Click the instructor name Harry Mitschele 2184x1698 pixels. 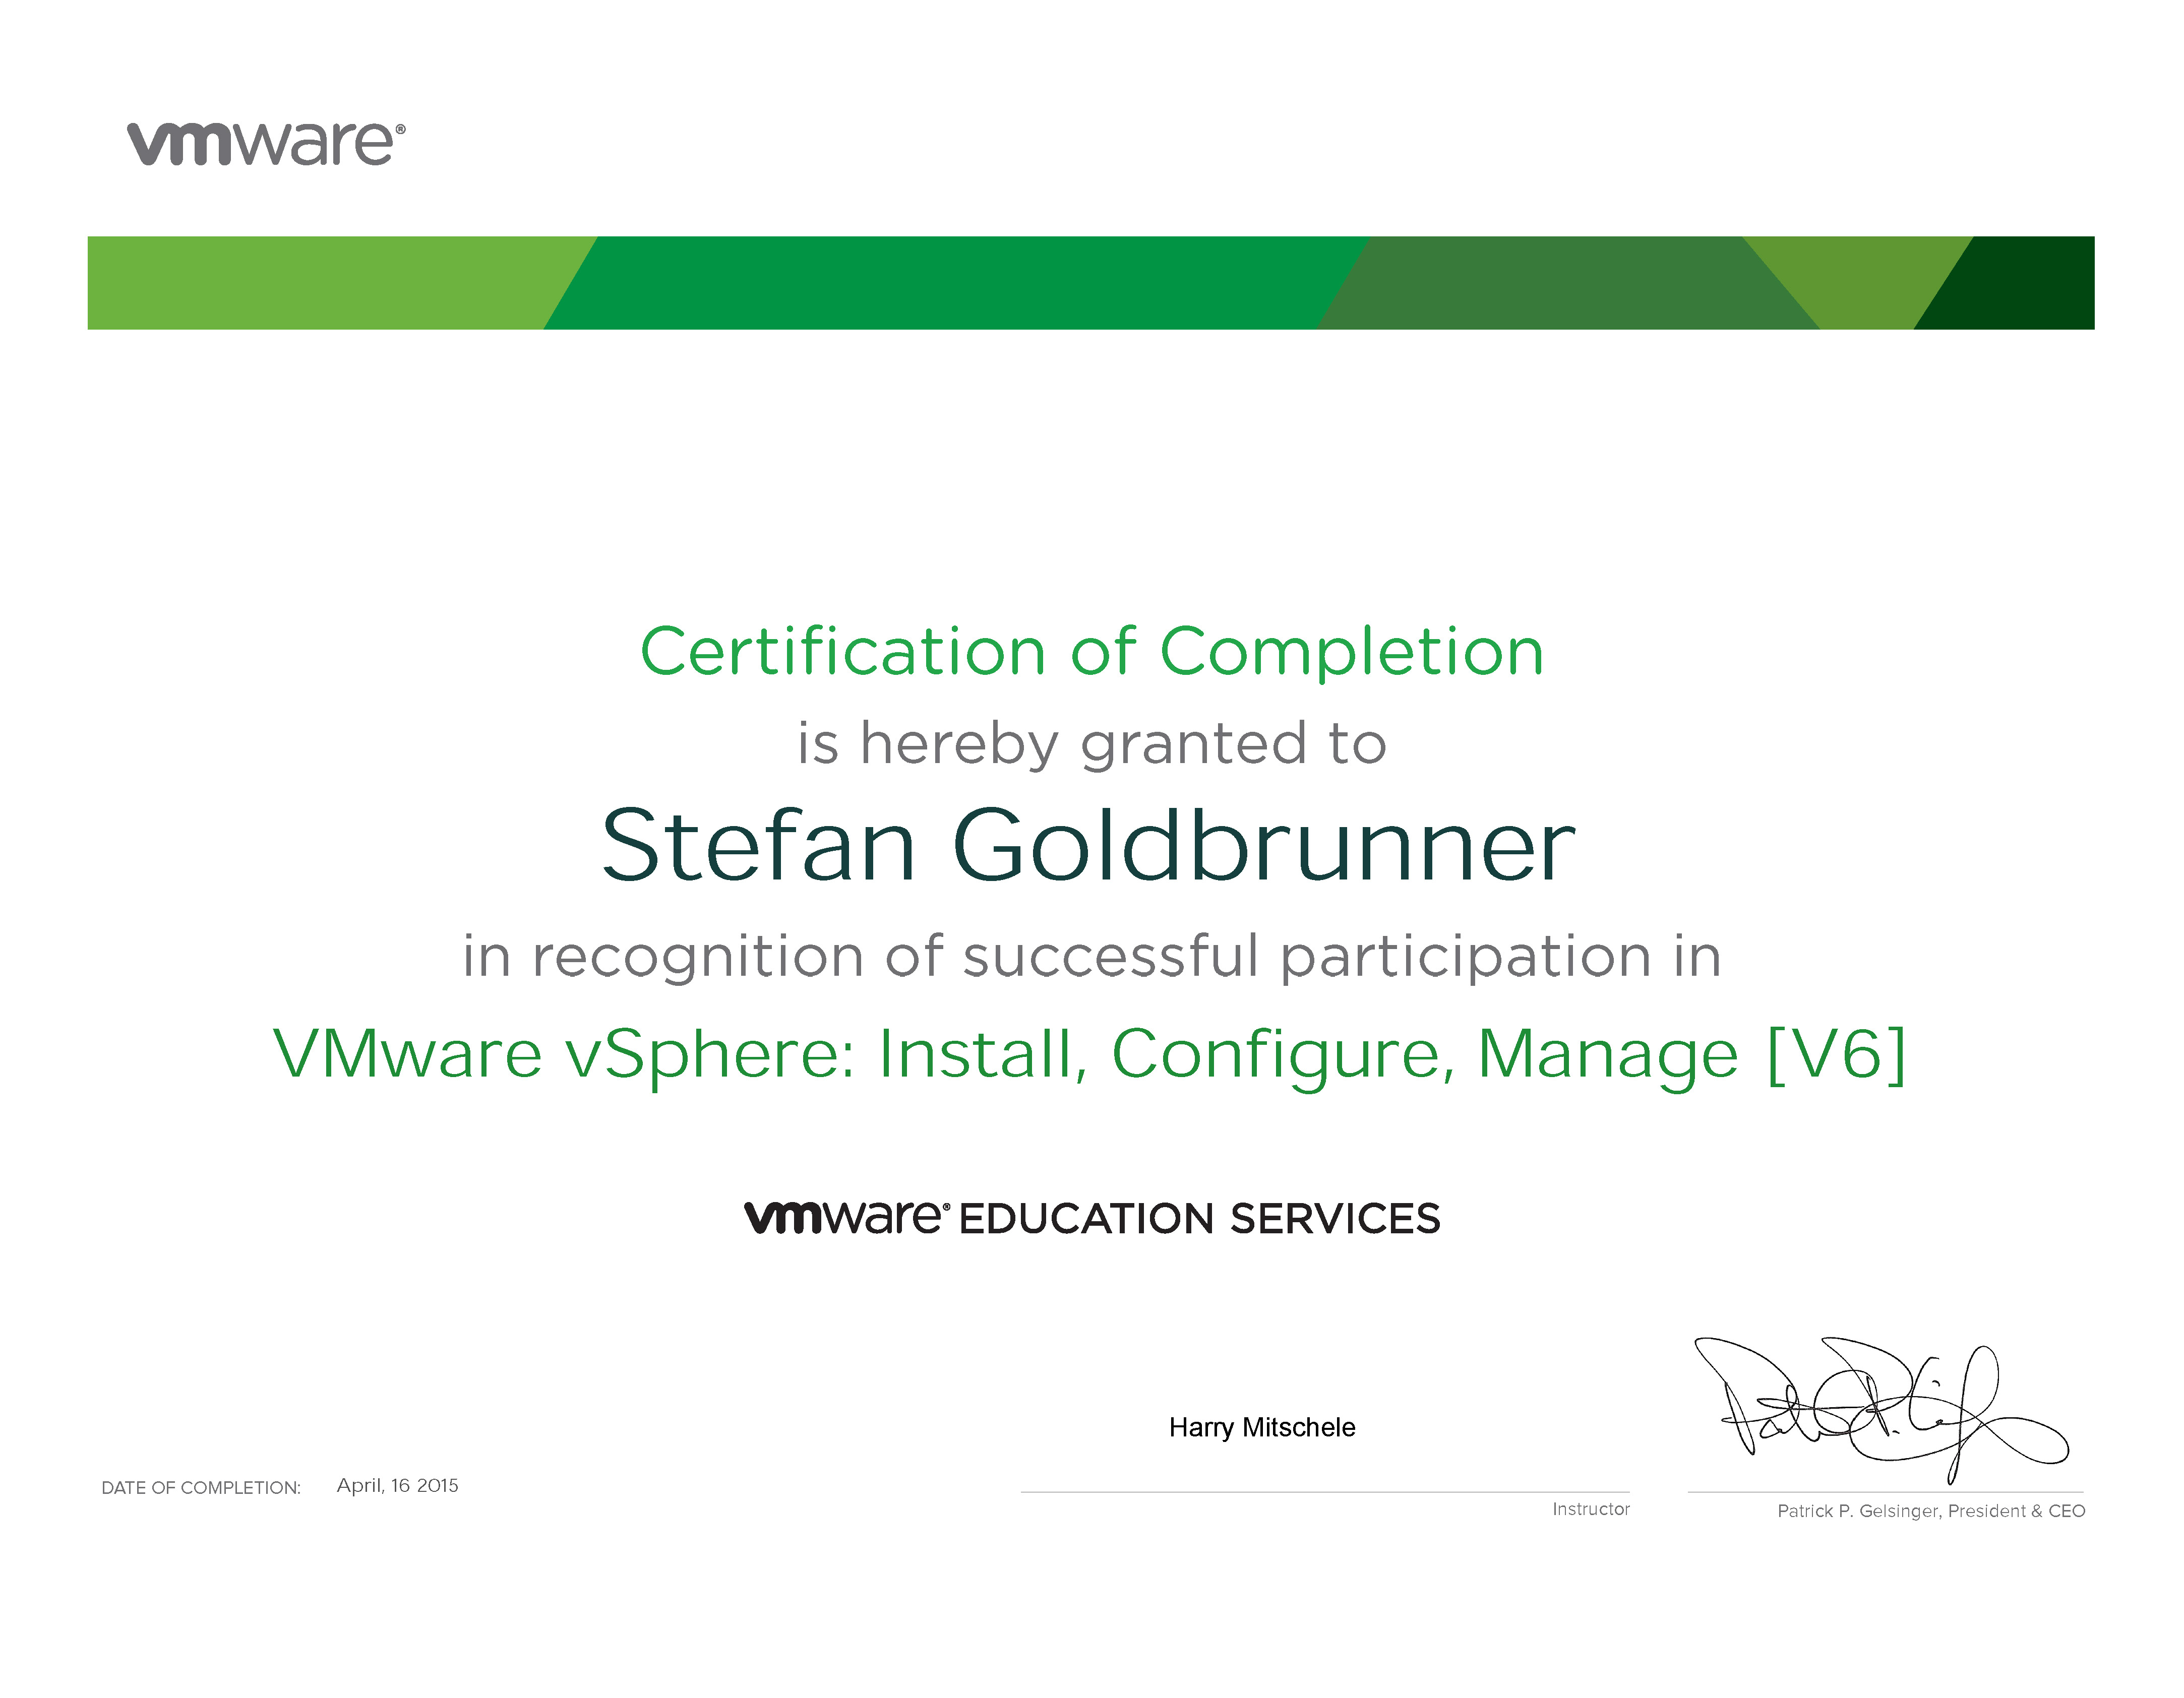1262,1427
